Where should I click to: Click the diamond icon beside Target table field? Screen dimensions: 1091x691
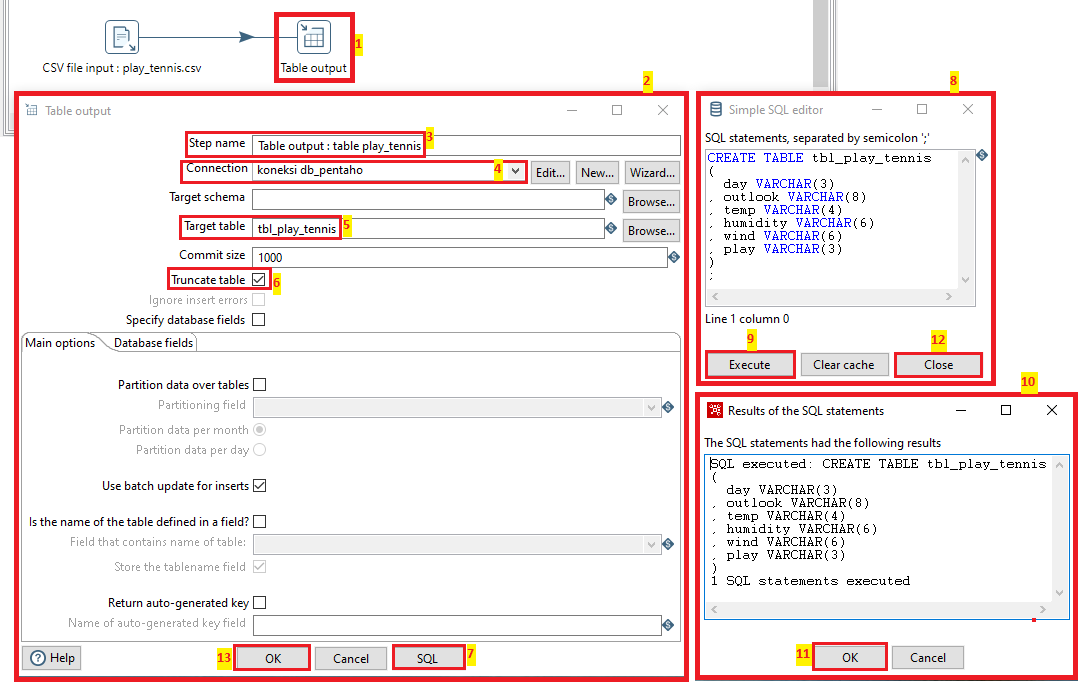click(610, 228)
